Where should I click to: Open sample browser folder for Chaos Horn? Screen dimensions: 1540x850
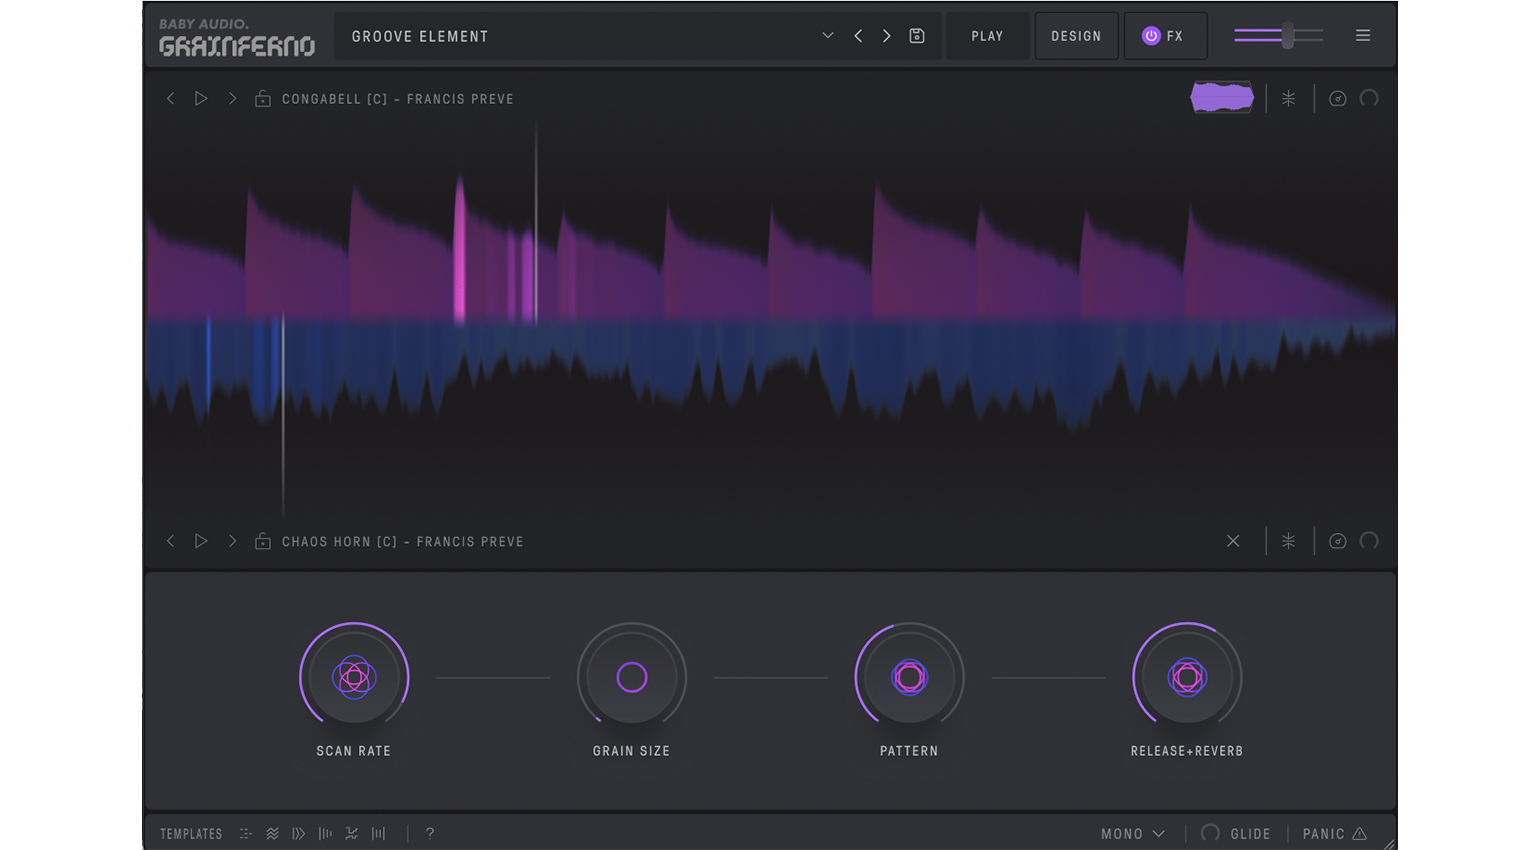(x=263, y=541)
